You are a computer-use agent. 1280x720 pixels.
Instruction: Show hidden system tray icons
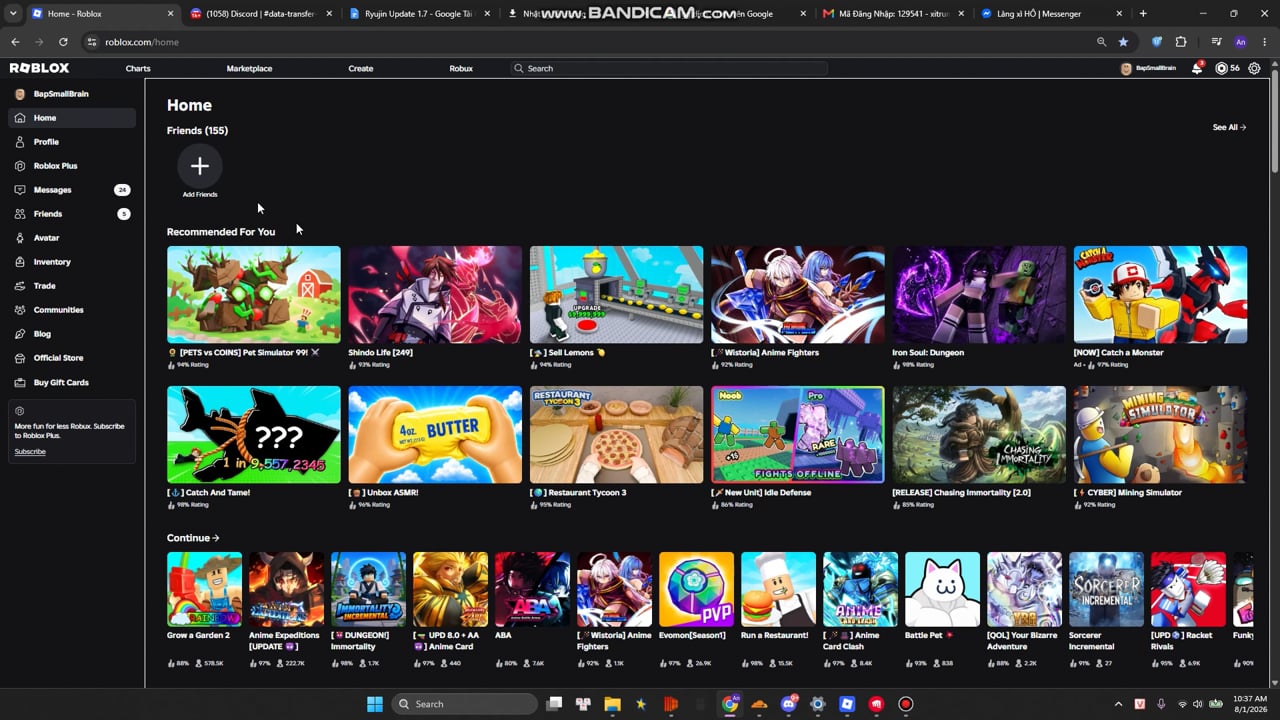[x=1118, y=704]
